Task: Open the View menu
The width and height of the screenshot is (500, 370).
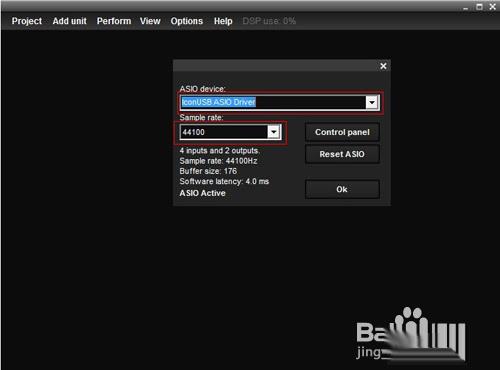Action: pyautogui.click(x=150, y=21)
